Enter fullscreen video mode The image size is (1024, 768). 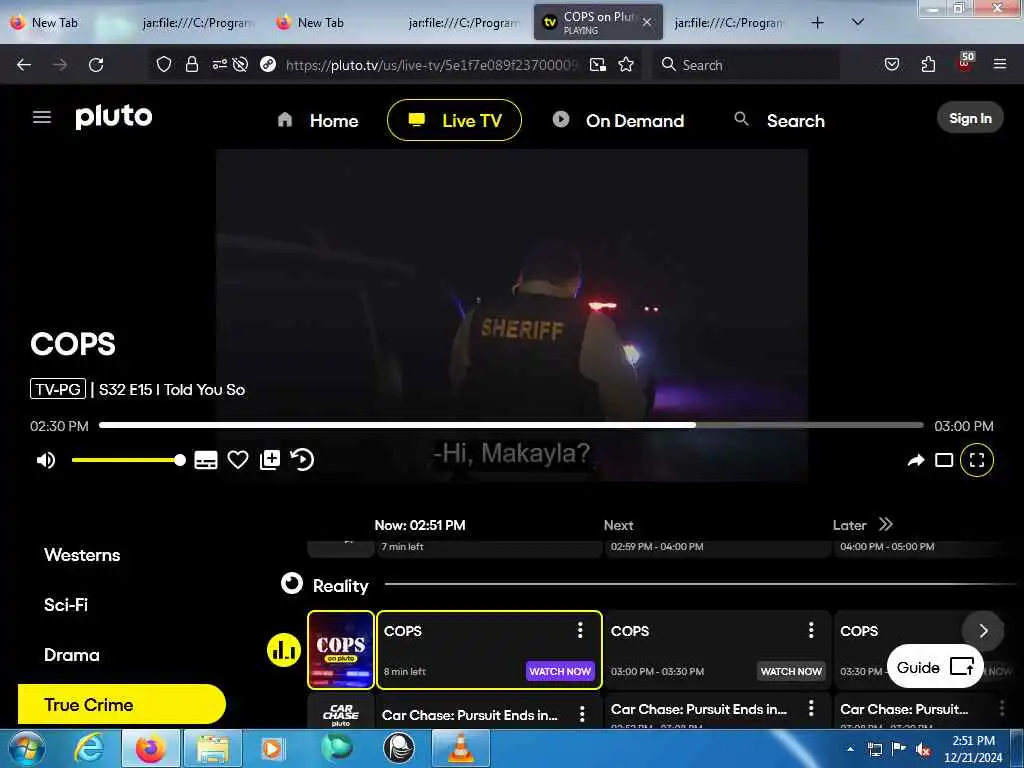coord(977,460)
